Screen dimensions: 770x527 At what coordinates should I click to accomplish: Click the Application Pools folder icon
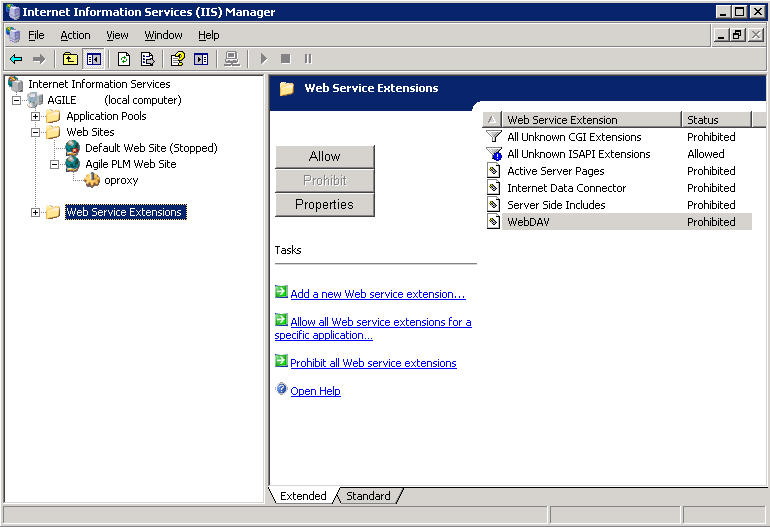pos(53,116)
